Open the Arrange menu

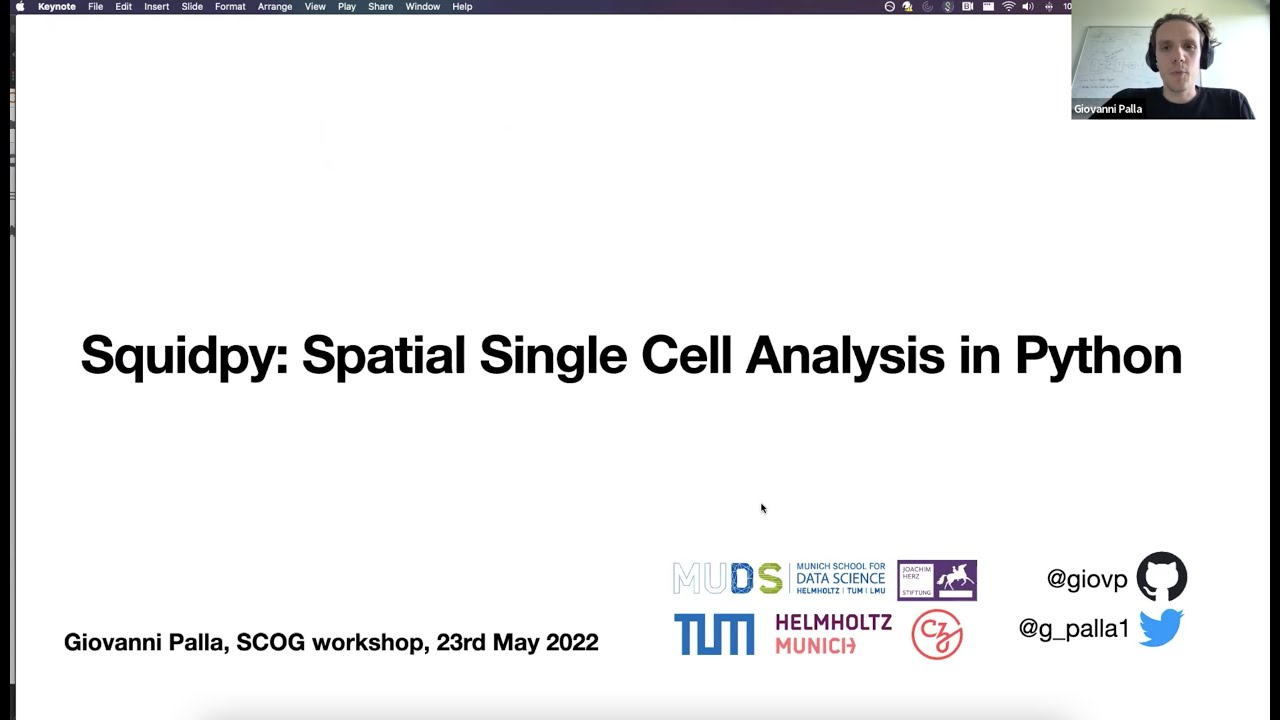tap(275, 6)
